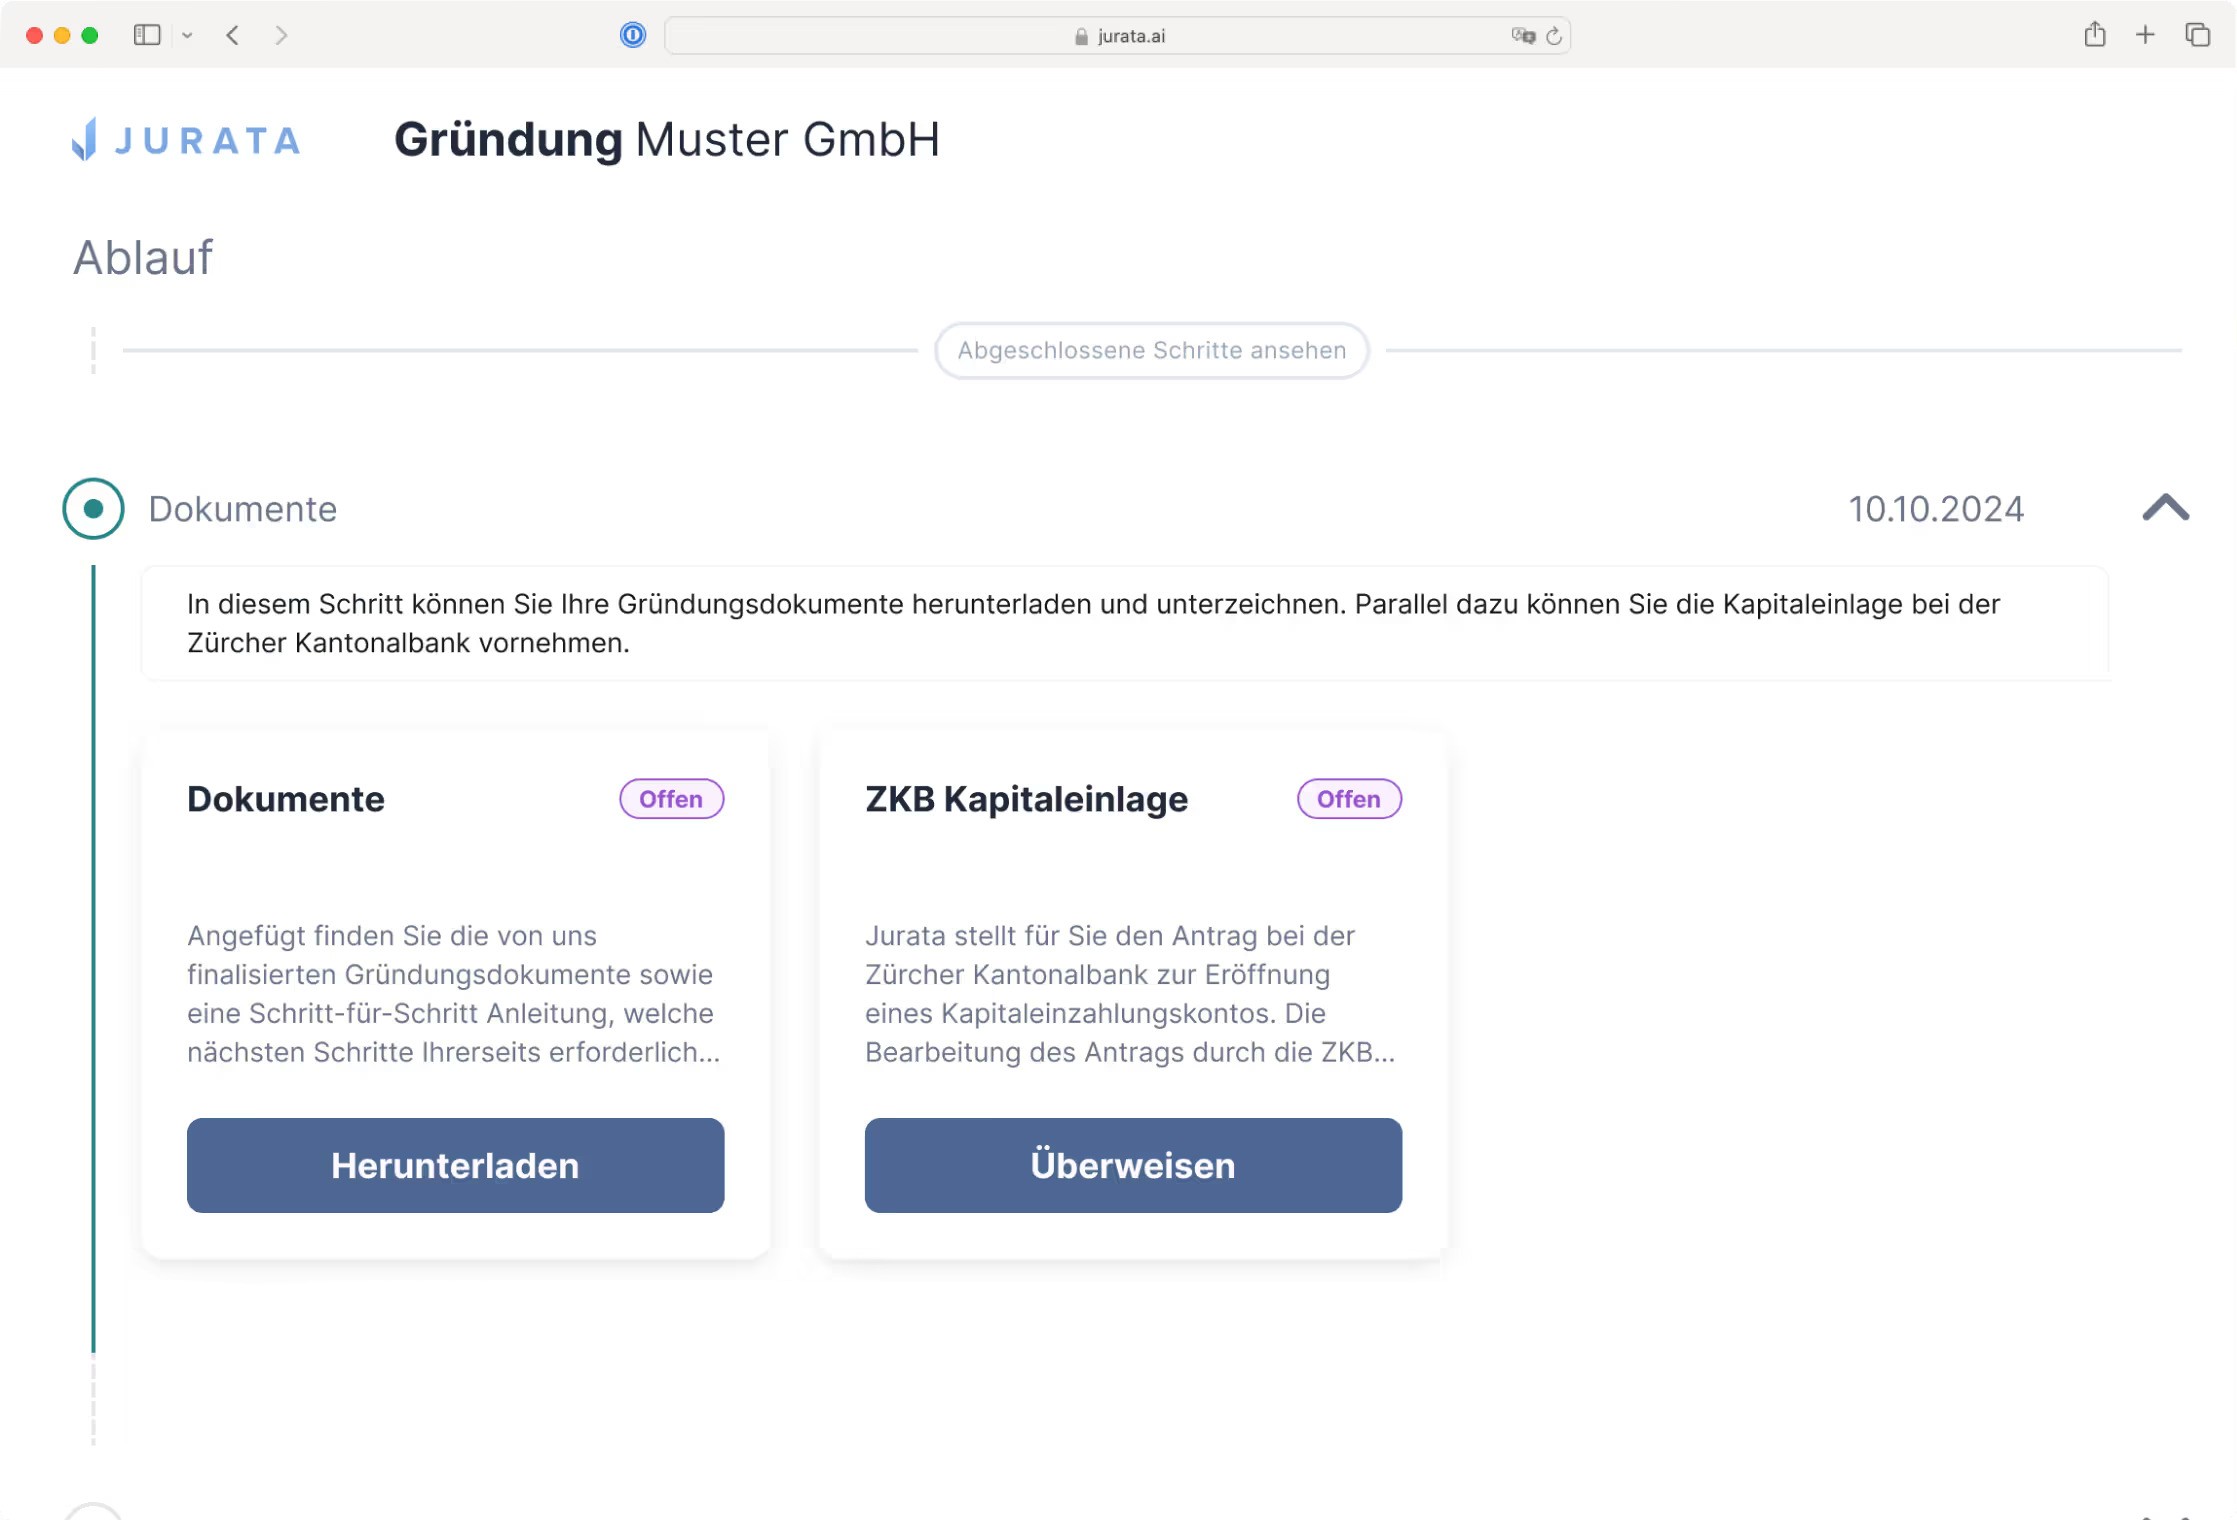Click the intro text 'In diesem Schritt können Sie'

pos(1094,623)
